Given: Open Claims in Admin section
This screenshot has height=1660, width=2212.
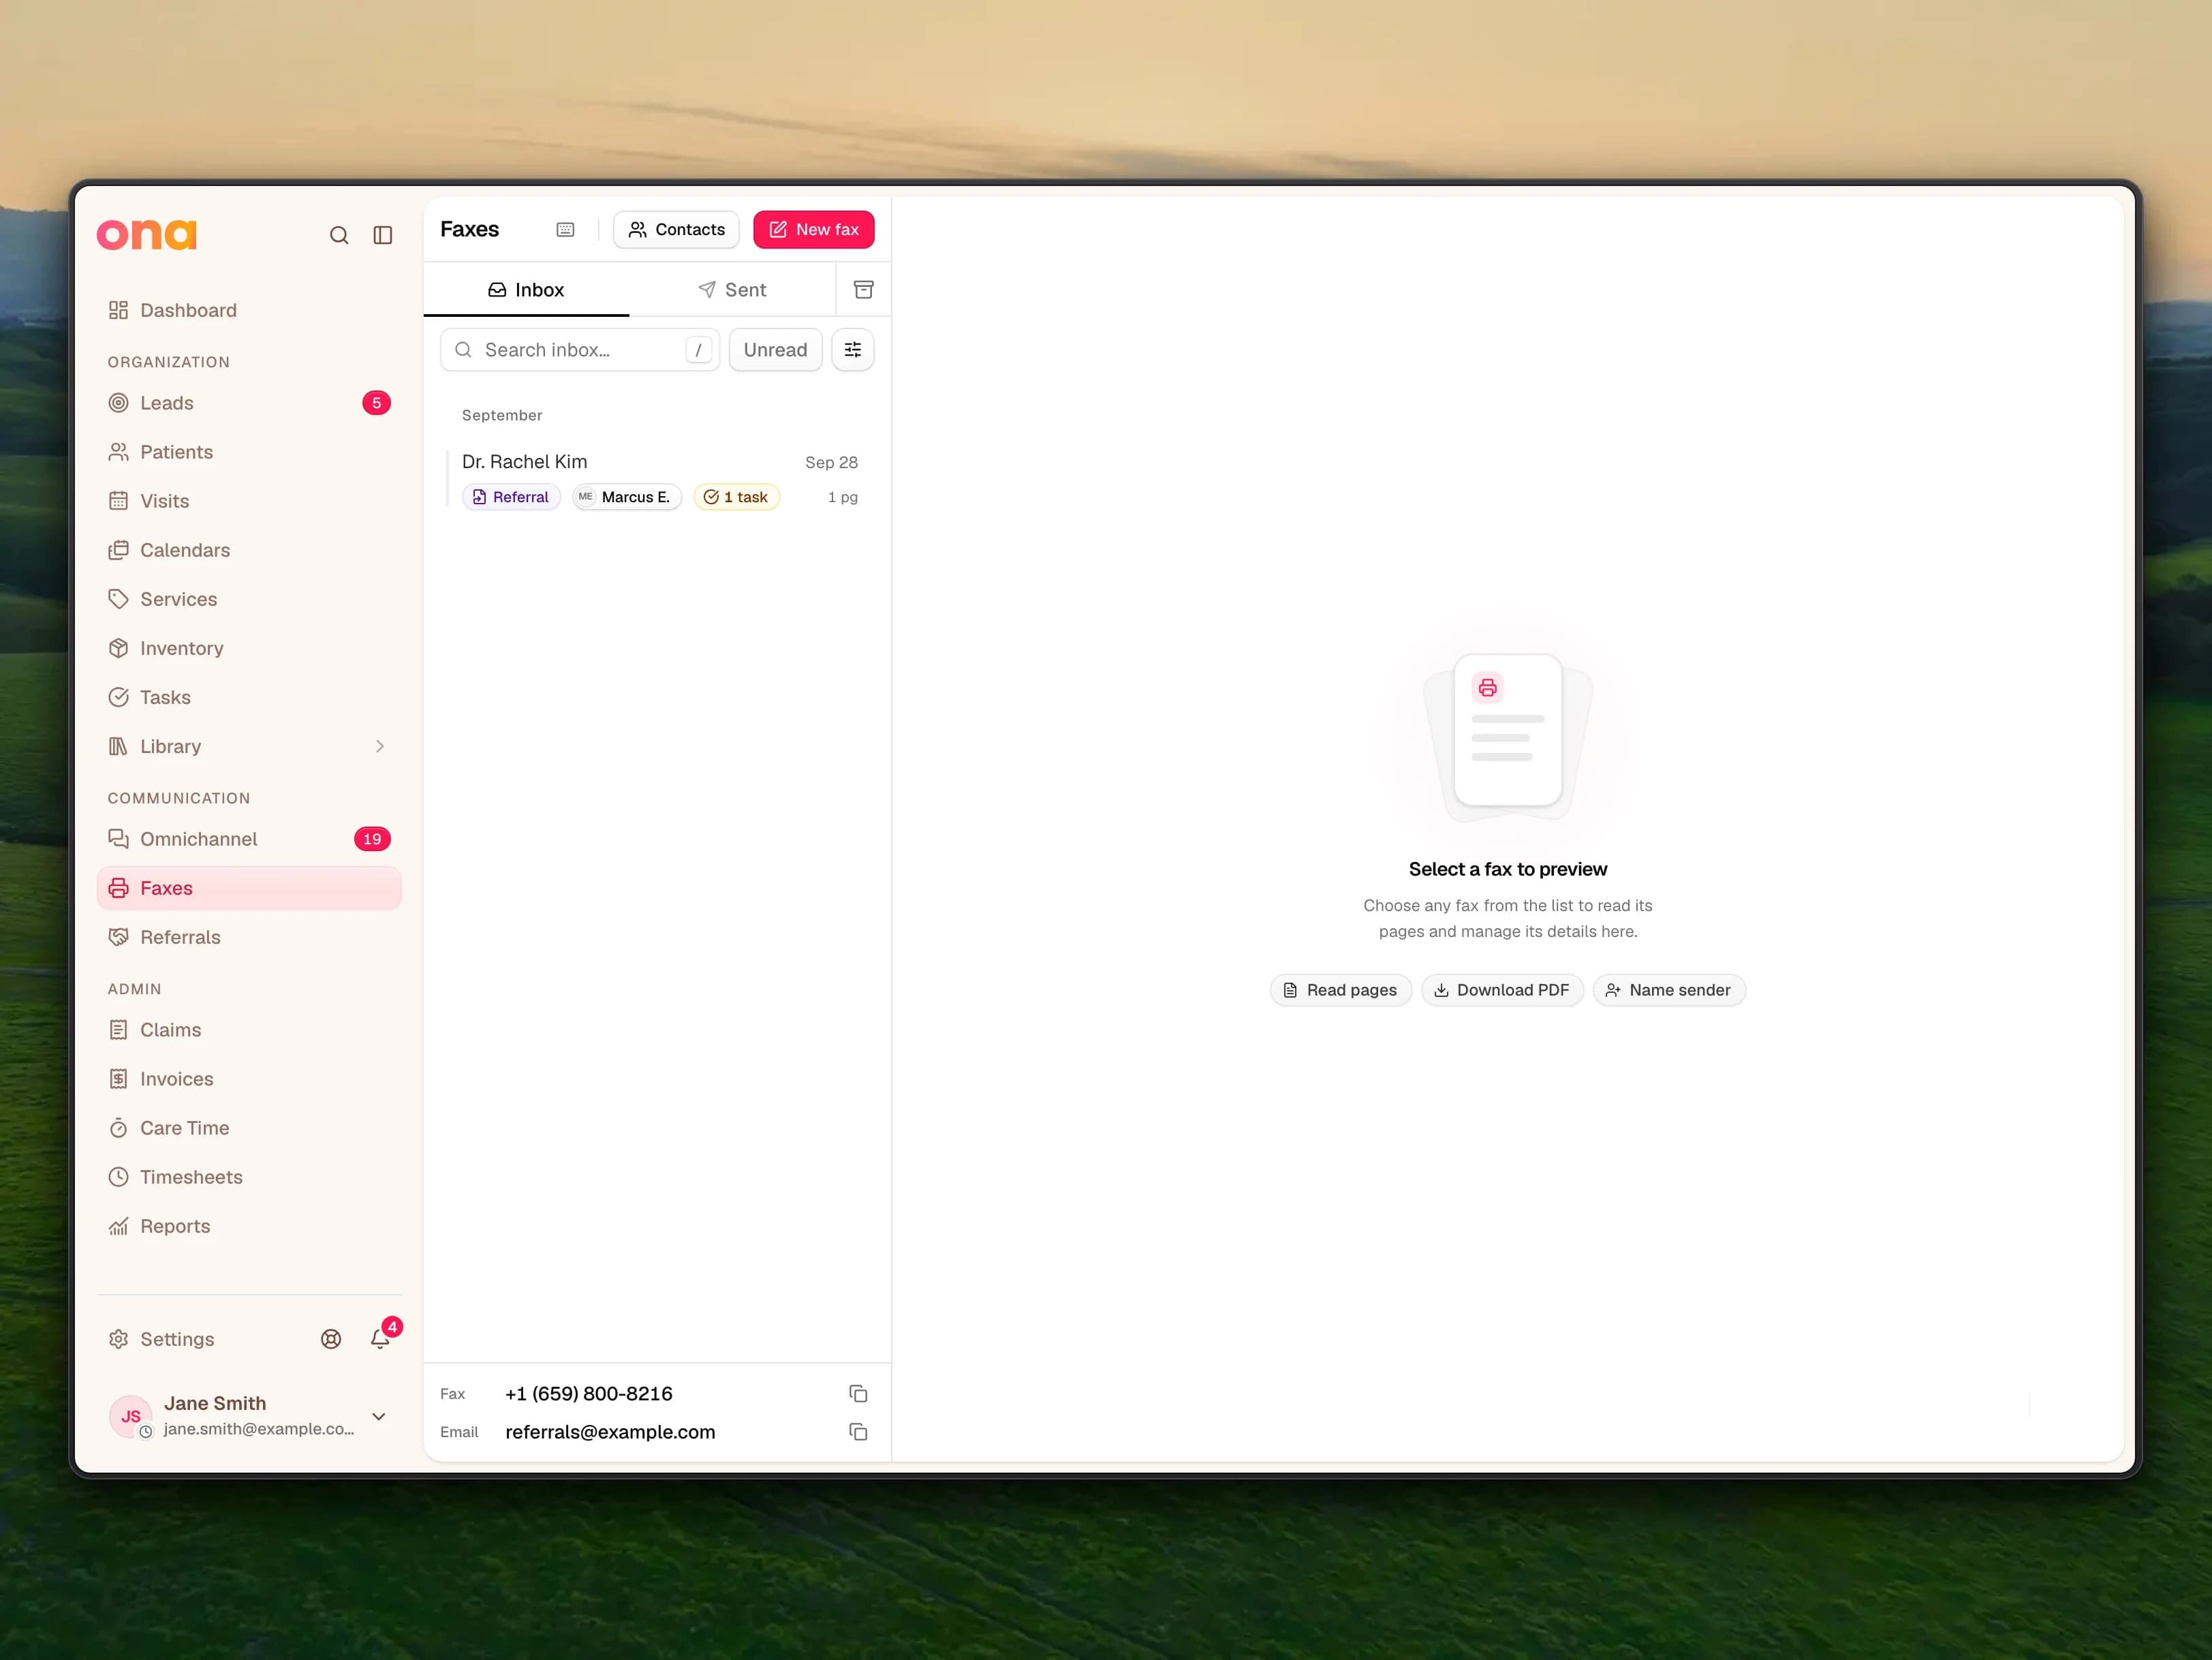Looking at the screenshot, I should pos(249,1030).
